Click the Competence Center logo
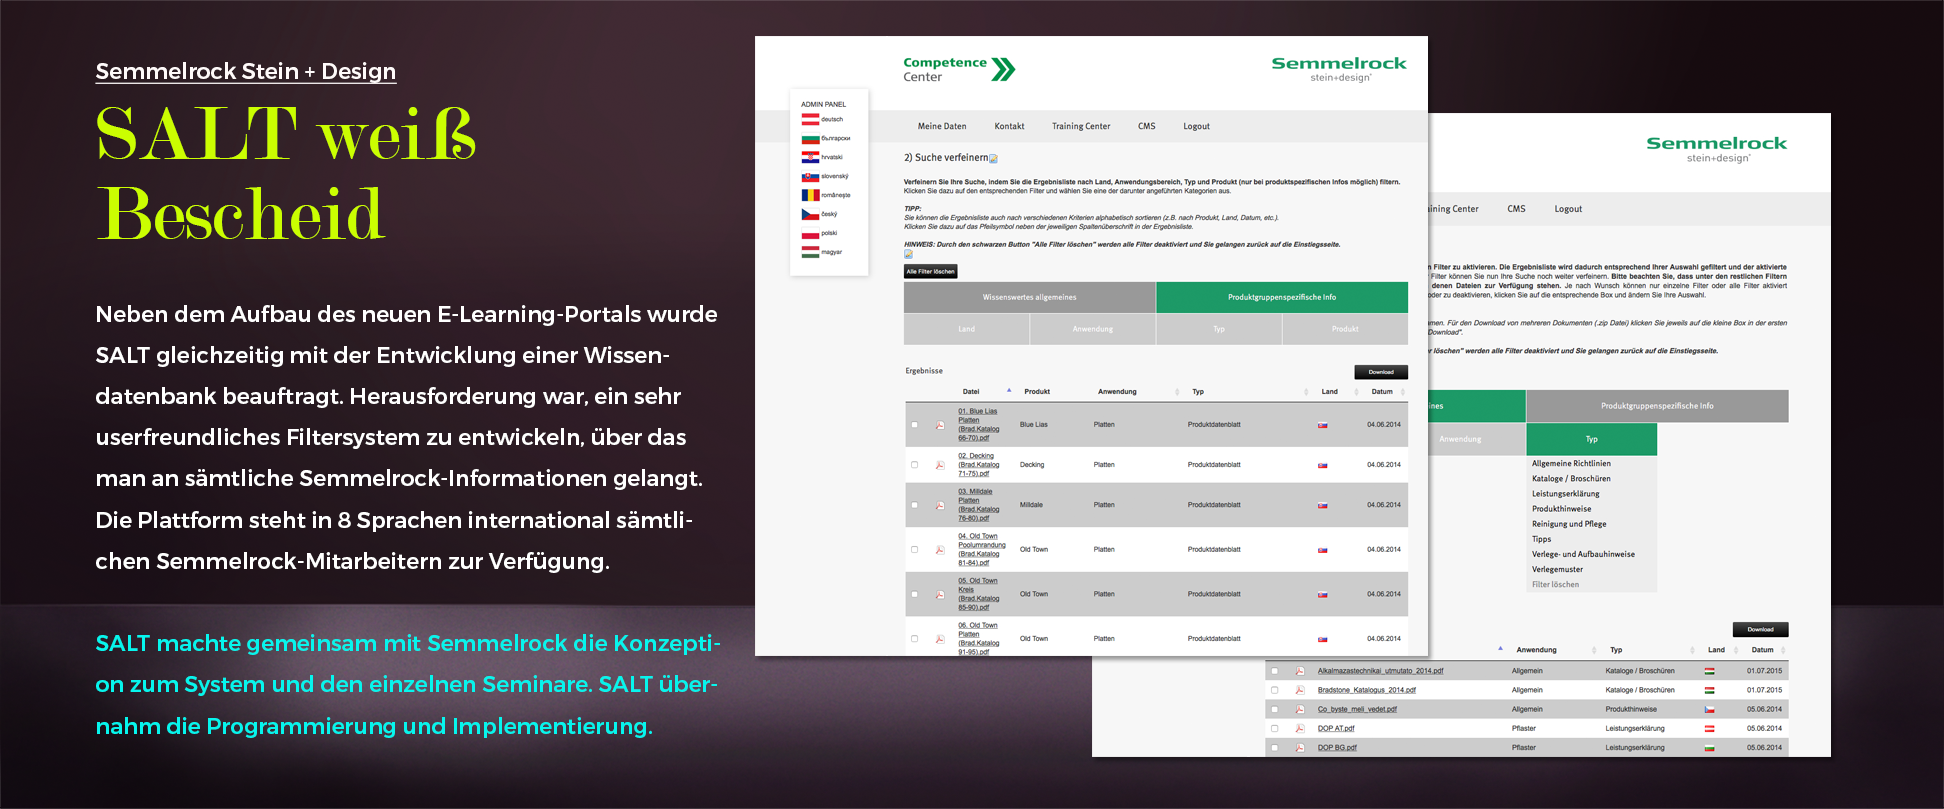1944x809 pixels. coord(958,70)
